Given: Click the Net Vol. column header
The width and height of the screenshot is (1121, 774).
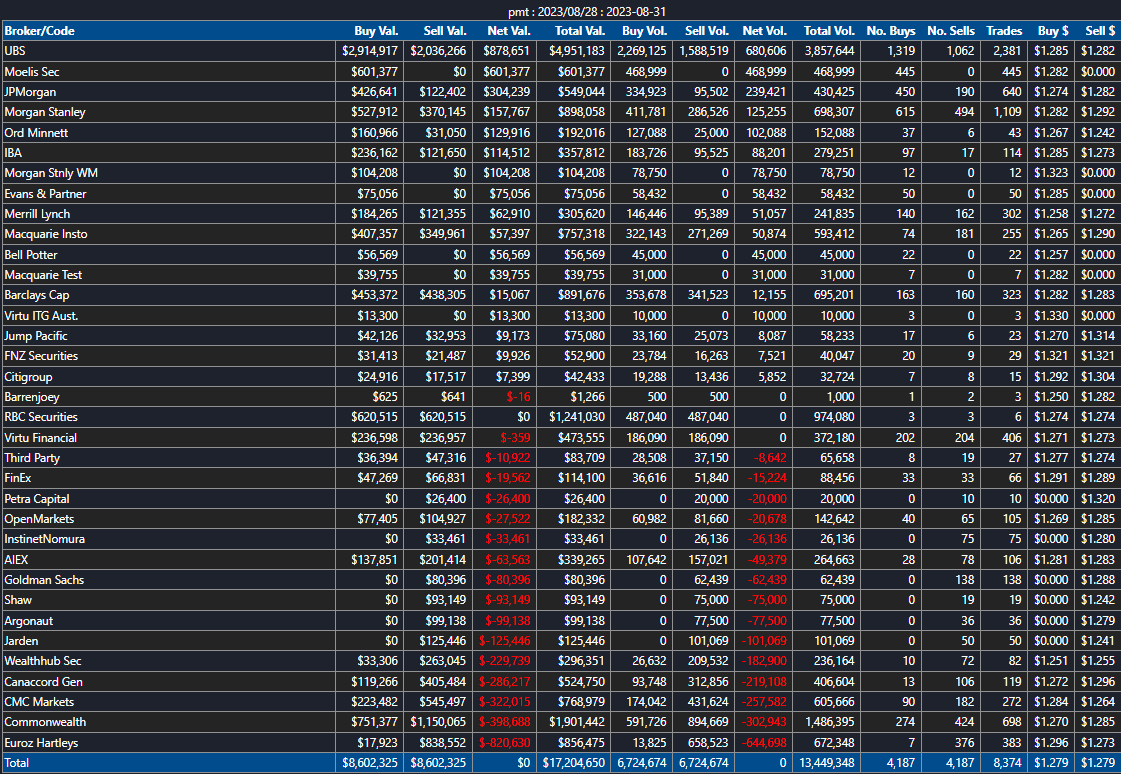Looking at the screenshot, I should [764, 31].
